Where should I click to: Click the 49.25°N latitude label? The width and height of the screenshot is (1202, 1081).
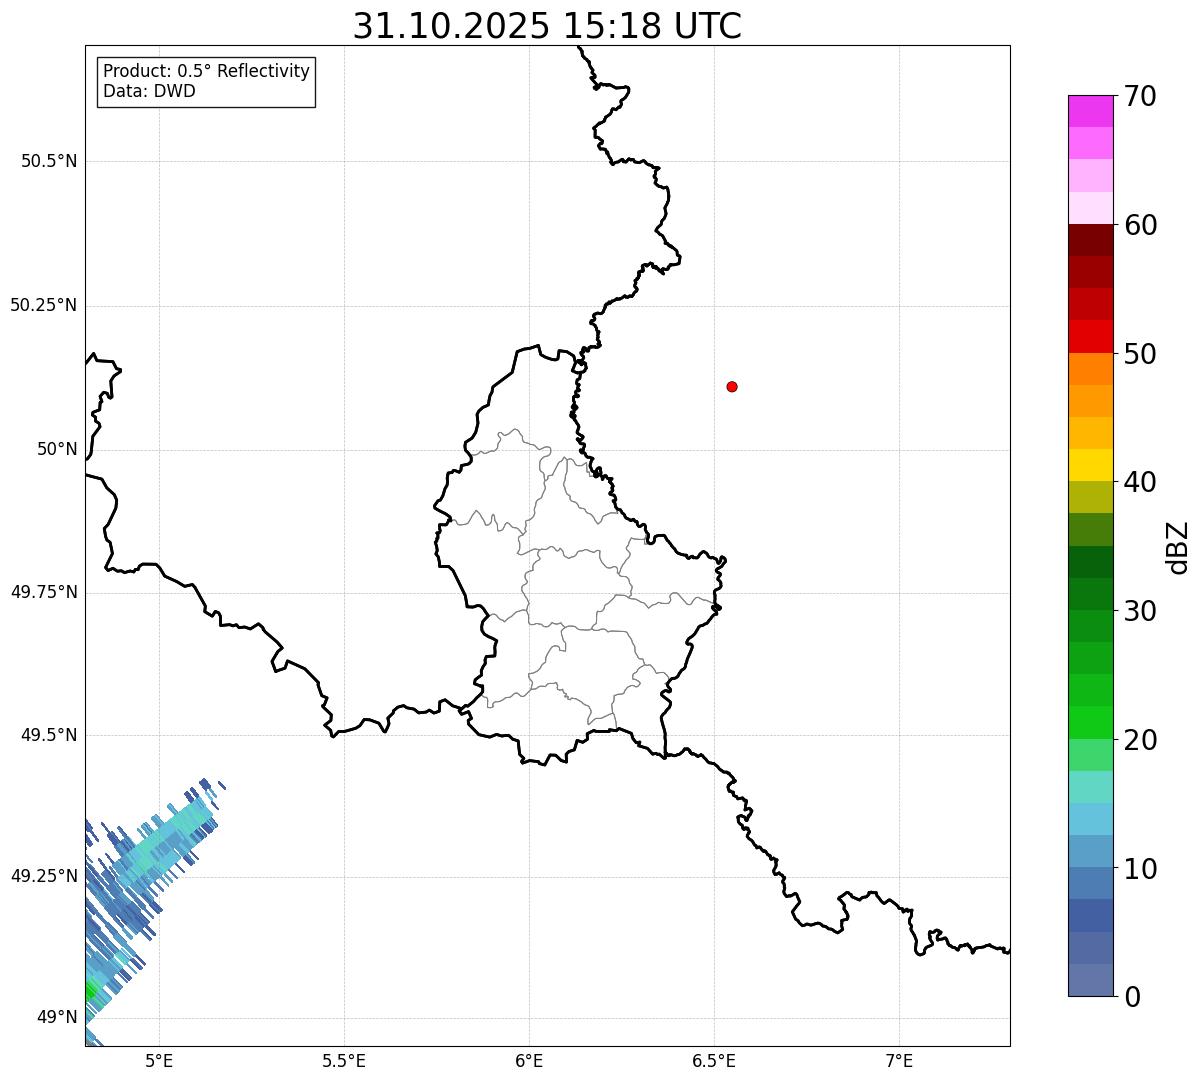[x=43, y=876]
